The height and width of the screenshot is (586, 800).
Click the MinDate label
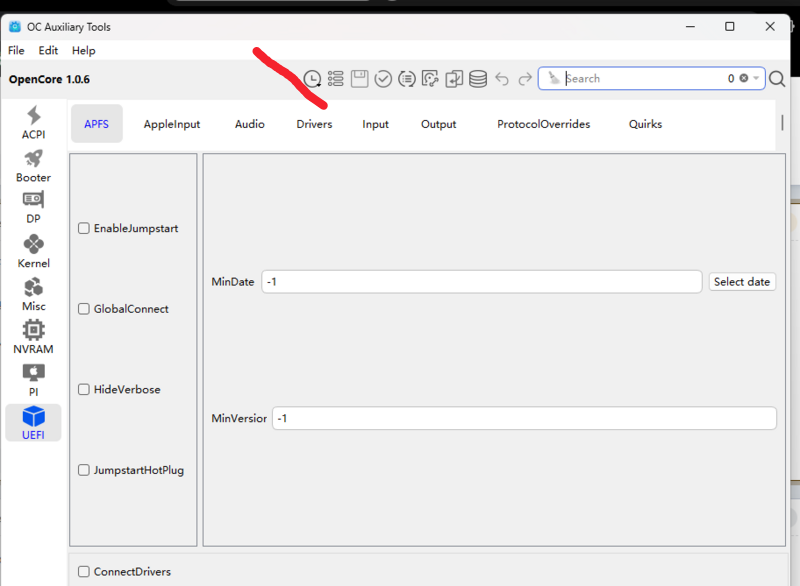click(x=233, y=282)
